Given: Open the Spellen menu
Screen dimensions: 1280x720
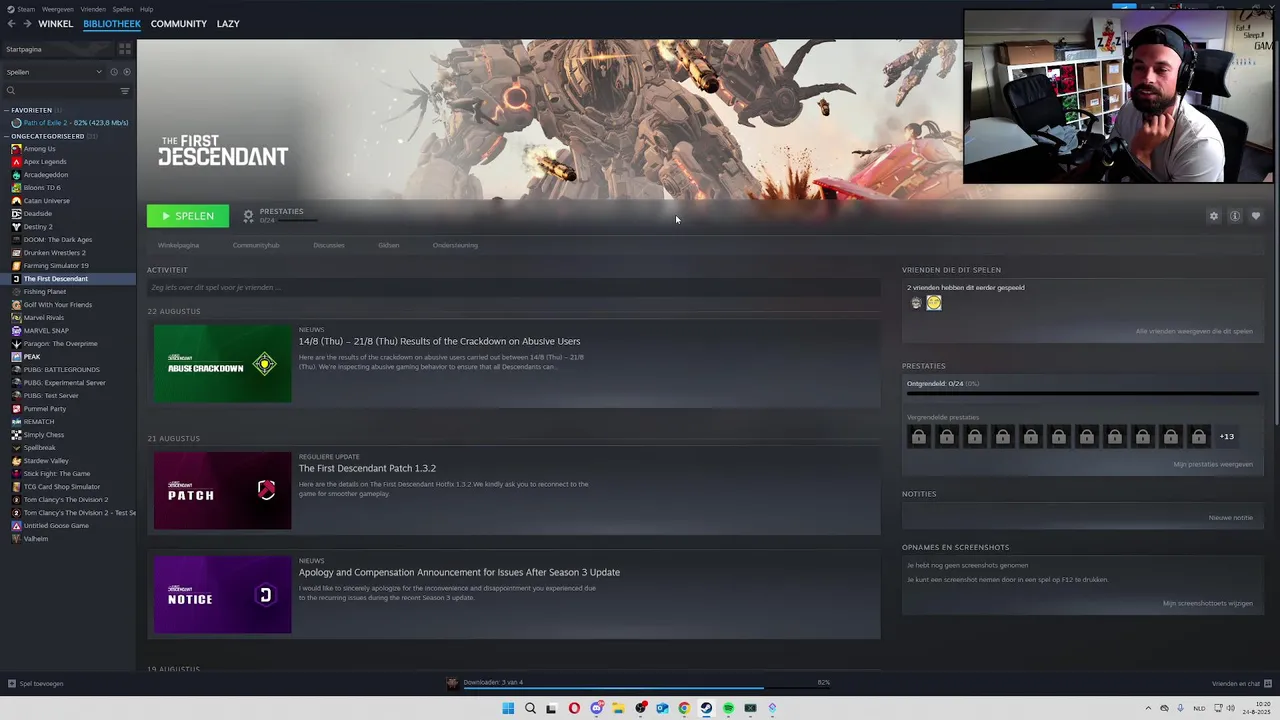Looking at the screenshot, I should pyautogui.click(x=122, y=9).
